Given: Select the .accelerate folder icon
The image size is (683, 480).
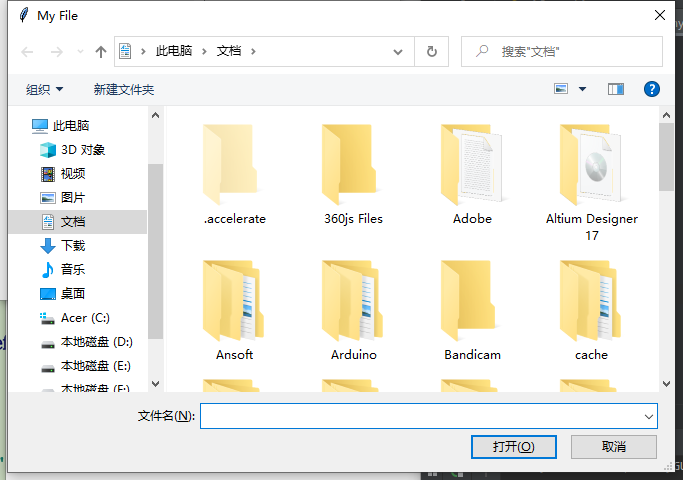Looking at the screenshot, I should 230,165.
